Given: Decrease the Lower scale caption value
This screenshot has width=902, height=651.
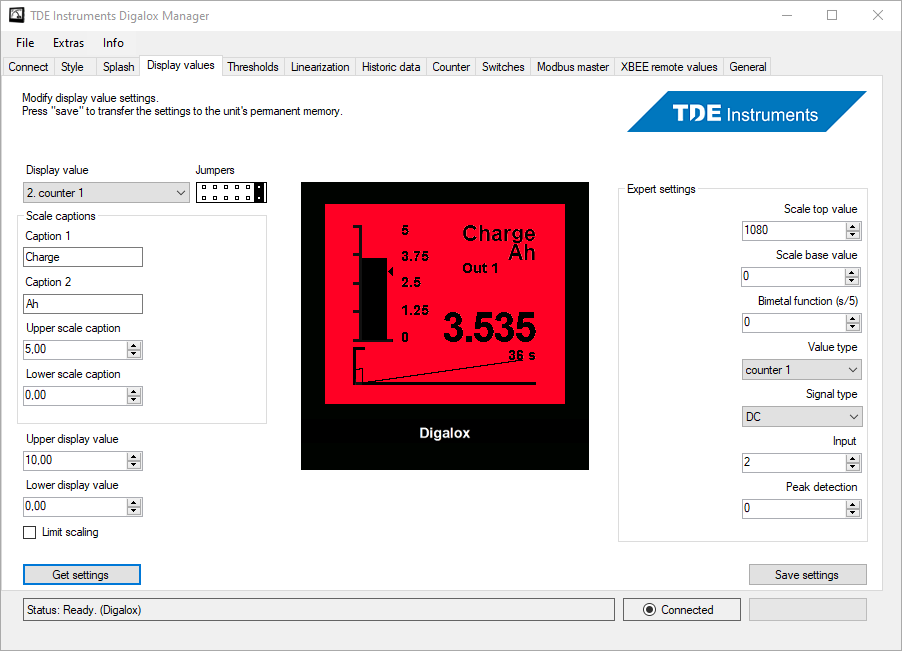Looking at the screenshot, I should [x=134, y=400].
